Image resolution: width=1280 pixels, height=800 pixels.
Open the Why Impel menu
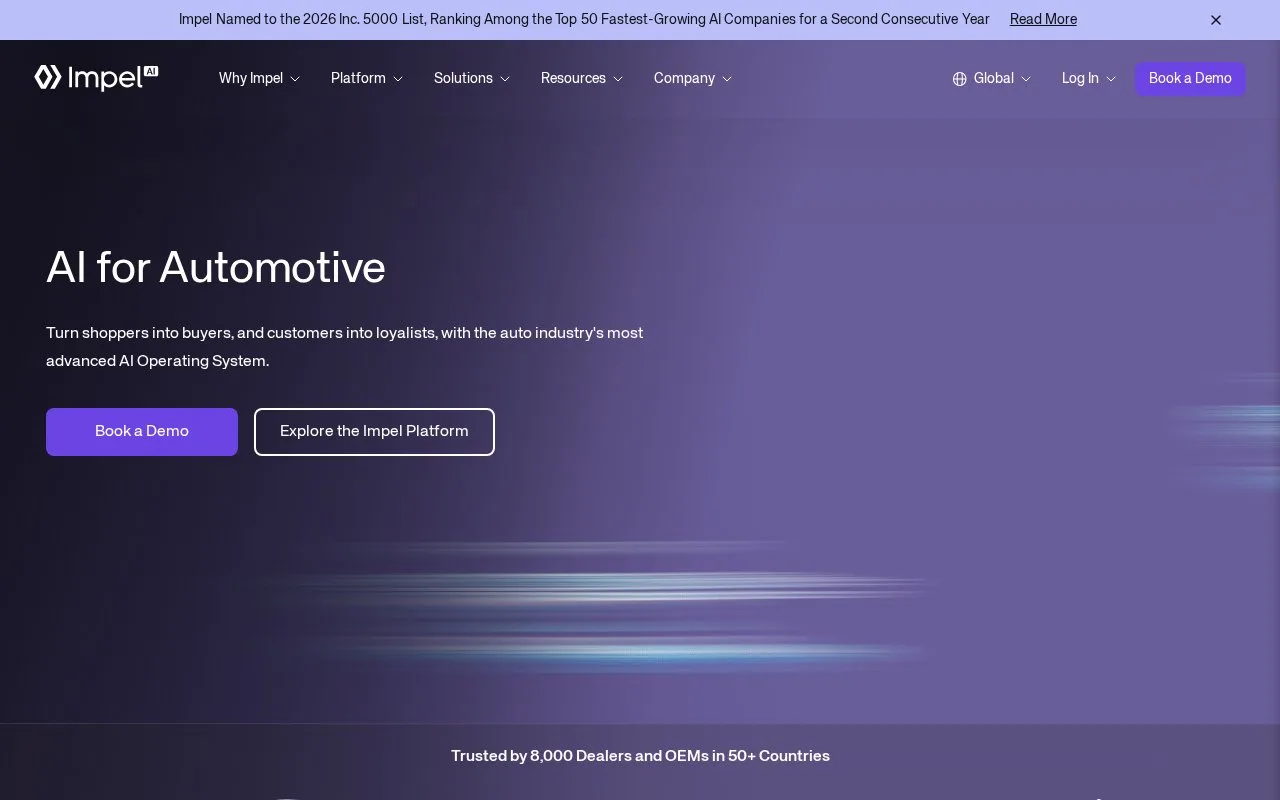click(251, 78)
